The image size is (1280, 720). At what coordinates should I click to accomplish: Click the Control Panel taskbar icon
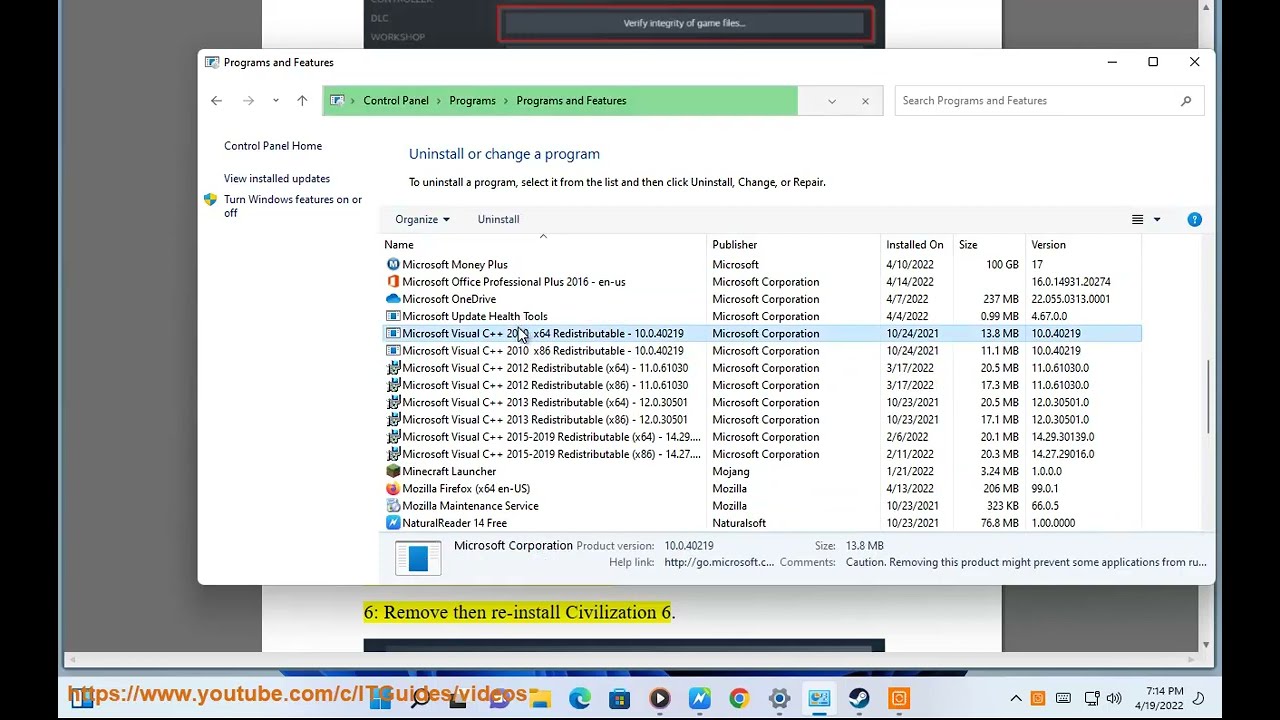click(819, 698)
